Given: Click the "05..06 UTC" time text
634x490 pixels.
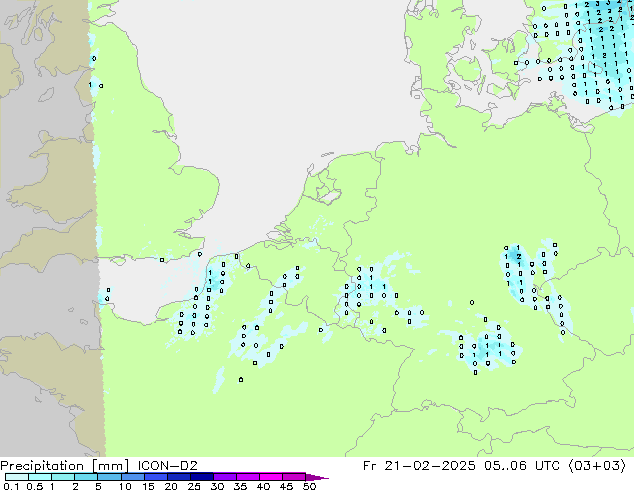Looking at the screenshot, I should point(522,466).
